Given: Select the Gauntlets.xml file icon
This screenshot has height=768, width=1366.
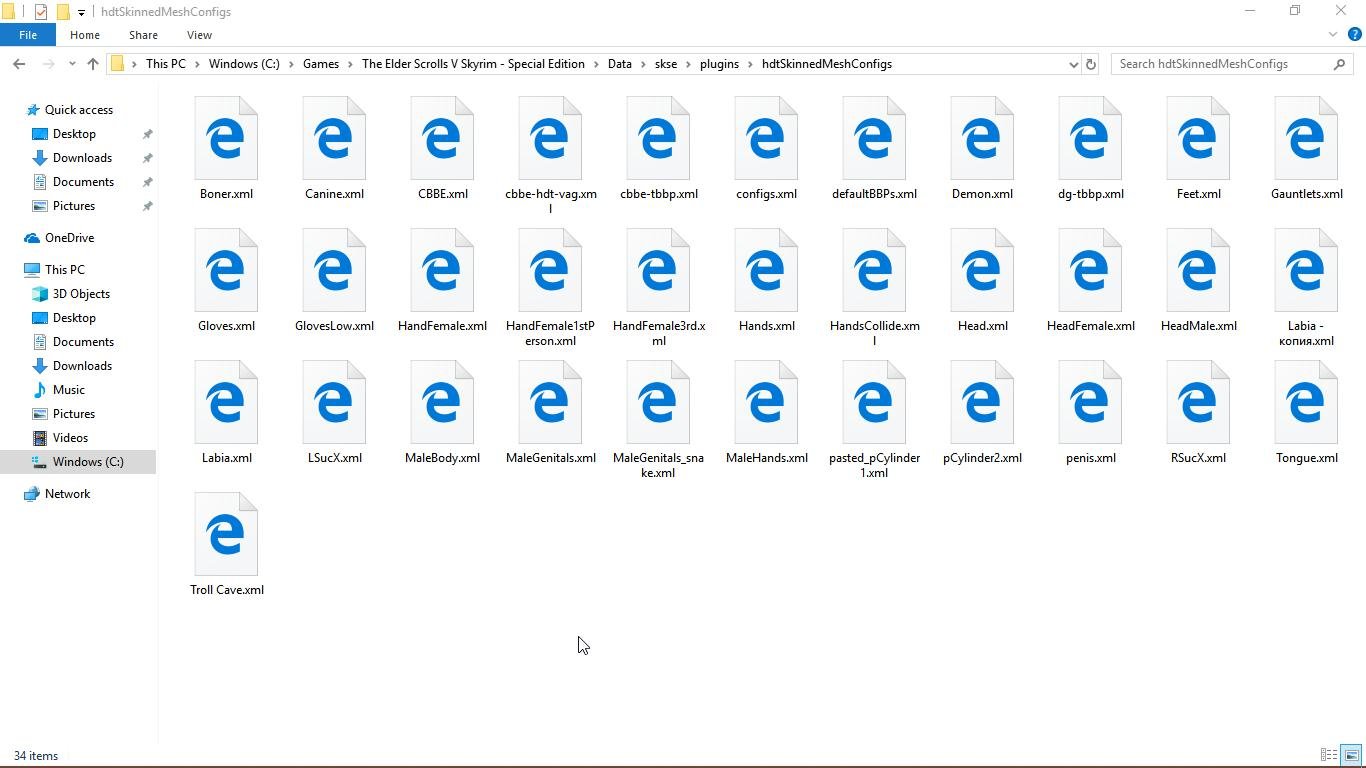Looking at the screenshot, I should 1306,139.
